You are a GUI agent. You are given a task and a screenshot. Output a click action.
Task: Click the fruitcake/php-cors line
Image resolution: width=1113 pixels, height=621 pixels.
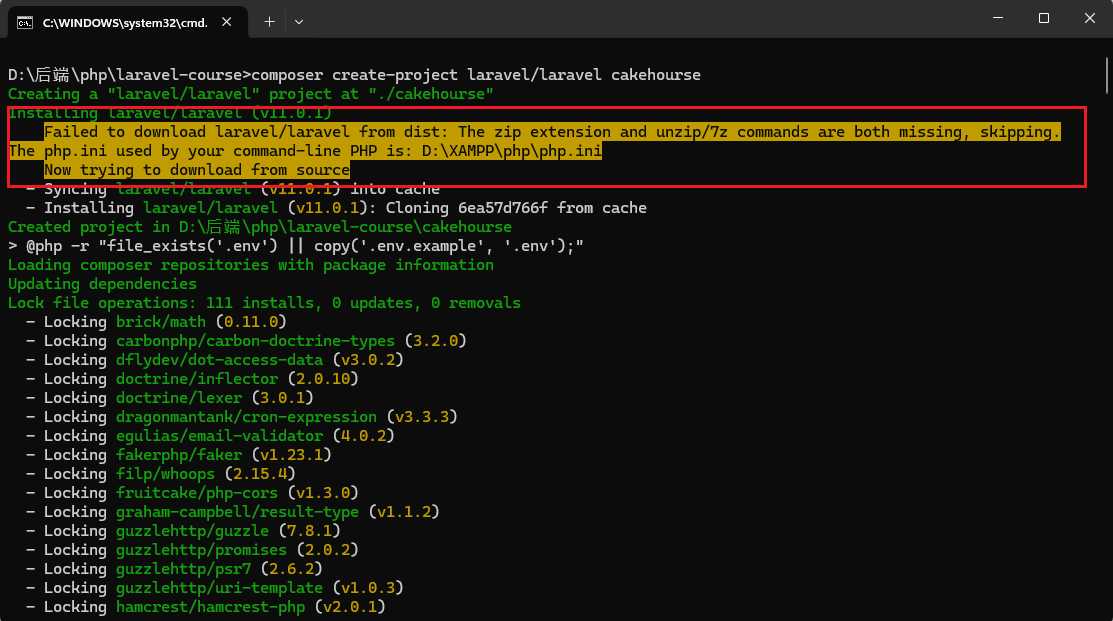click(x=192, y=493)
